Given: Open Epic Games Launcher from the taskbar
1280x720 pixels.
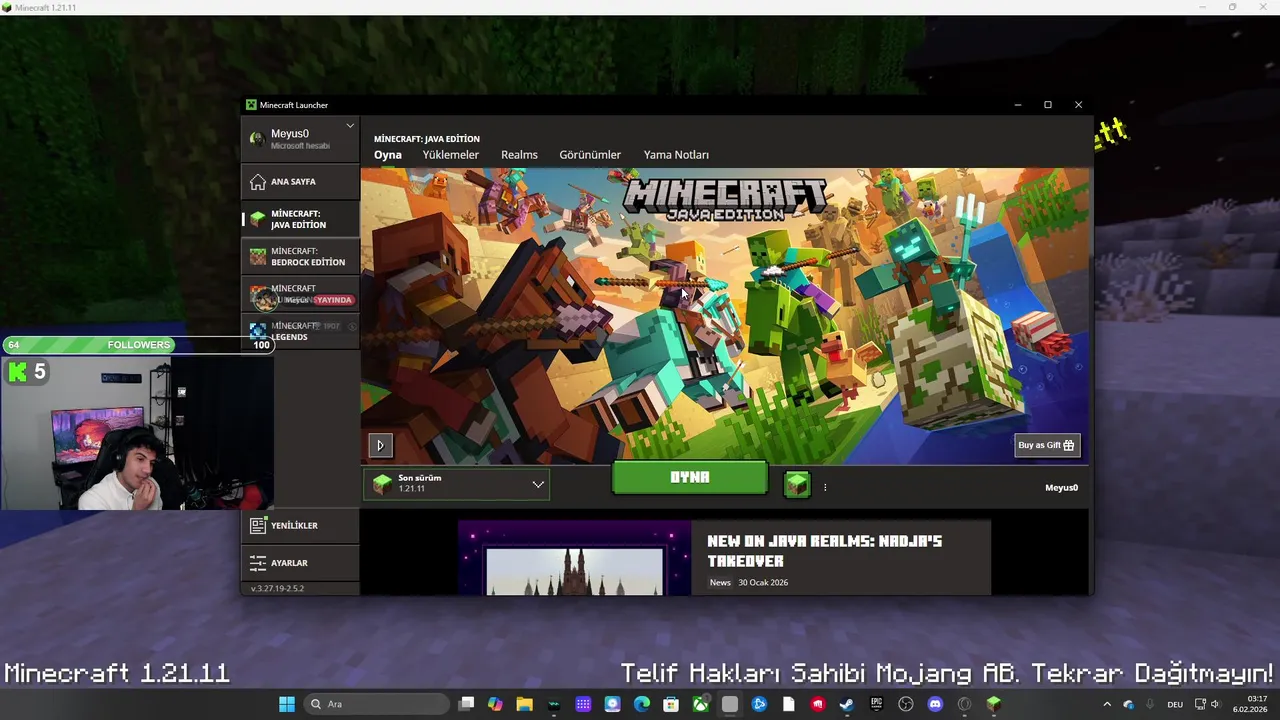Looking at the screenshot, I should (x=877, y=704).
